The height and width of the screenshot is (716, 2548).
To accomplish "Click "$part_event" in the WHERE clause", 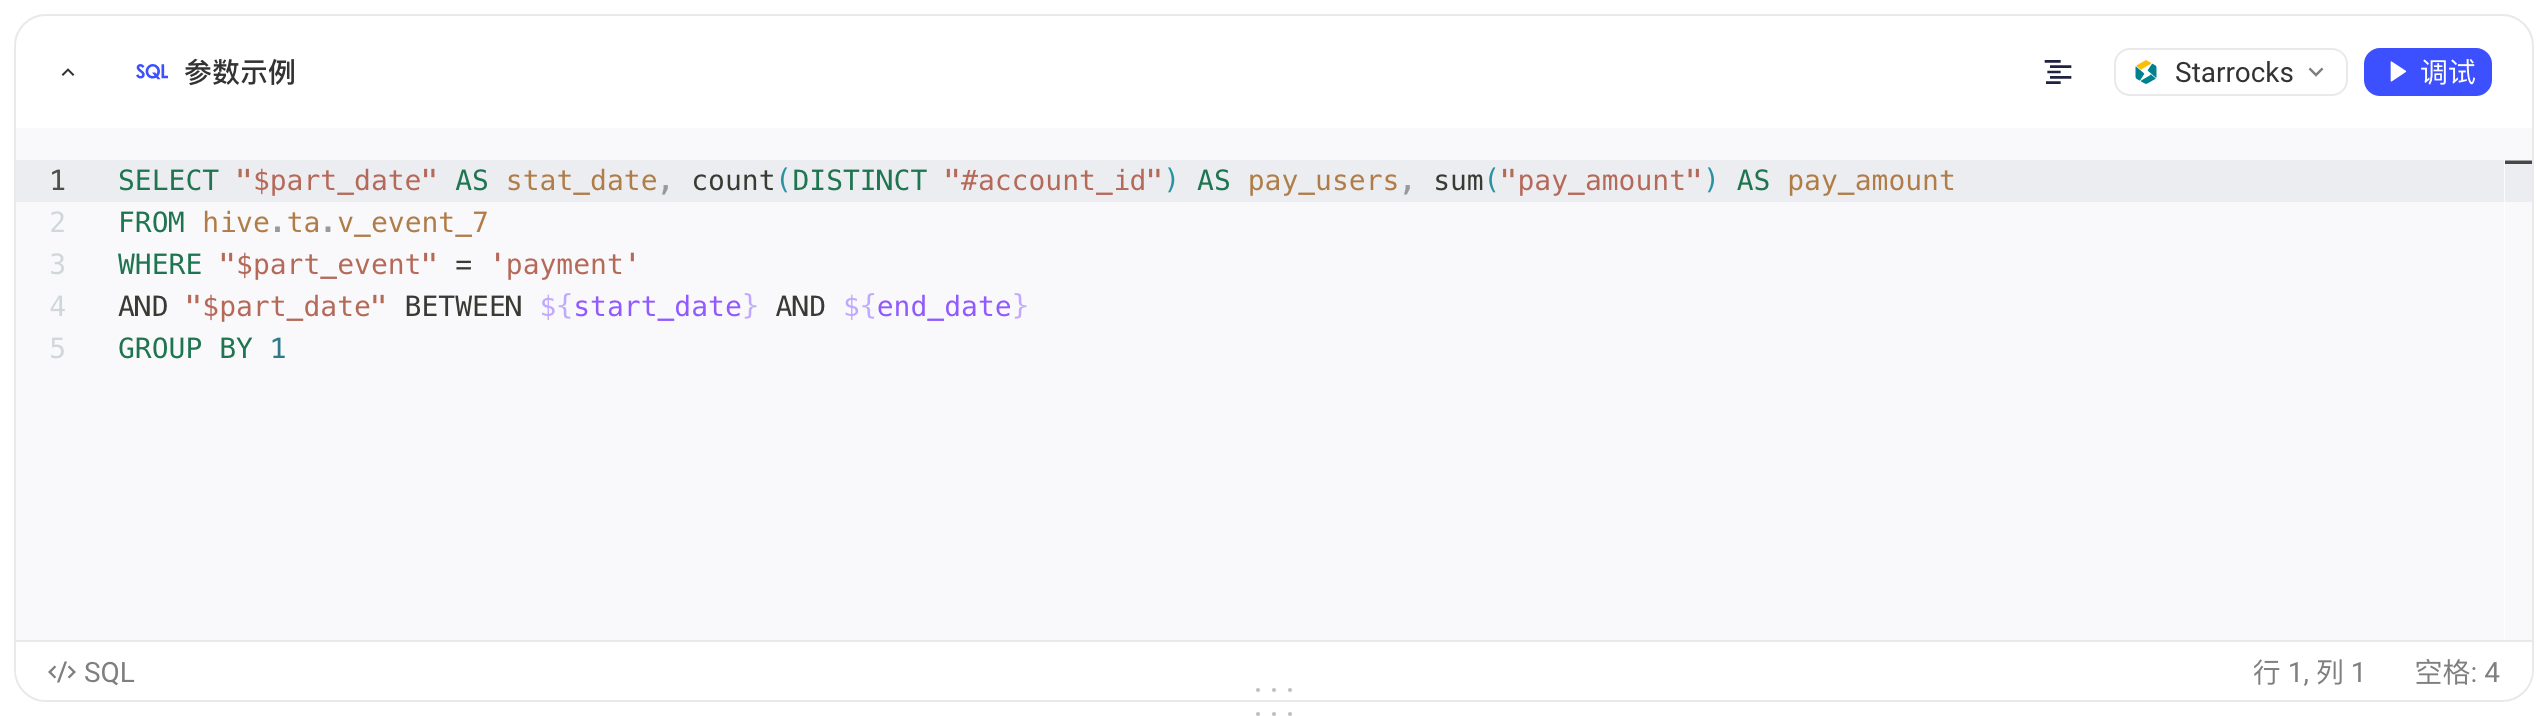I will [x=328, y=265].
